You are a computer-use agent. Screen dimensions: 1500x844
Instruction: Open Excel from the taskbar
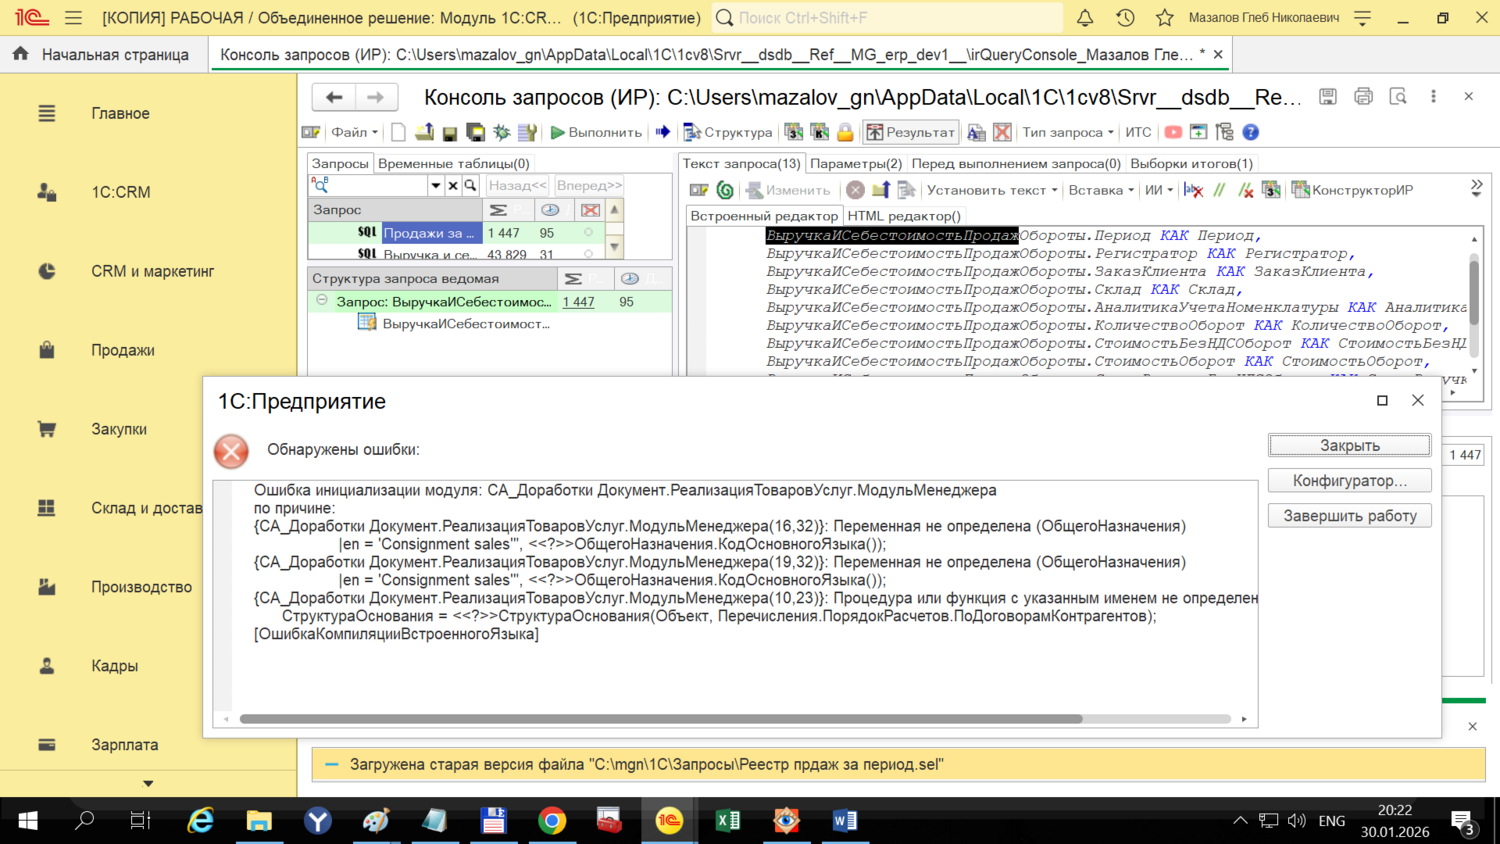point(728,821)
